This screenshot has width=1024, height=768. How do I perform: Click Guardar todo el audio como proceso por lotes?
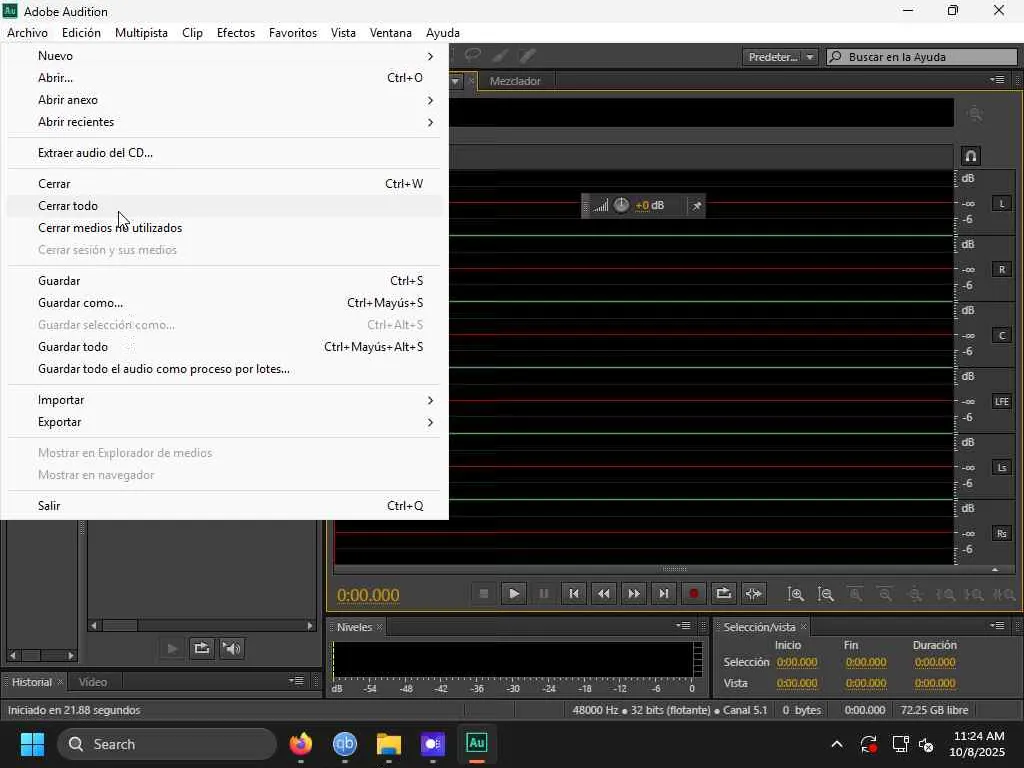coord(225,369)
